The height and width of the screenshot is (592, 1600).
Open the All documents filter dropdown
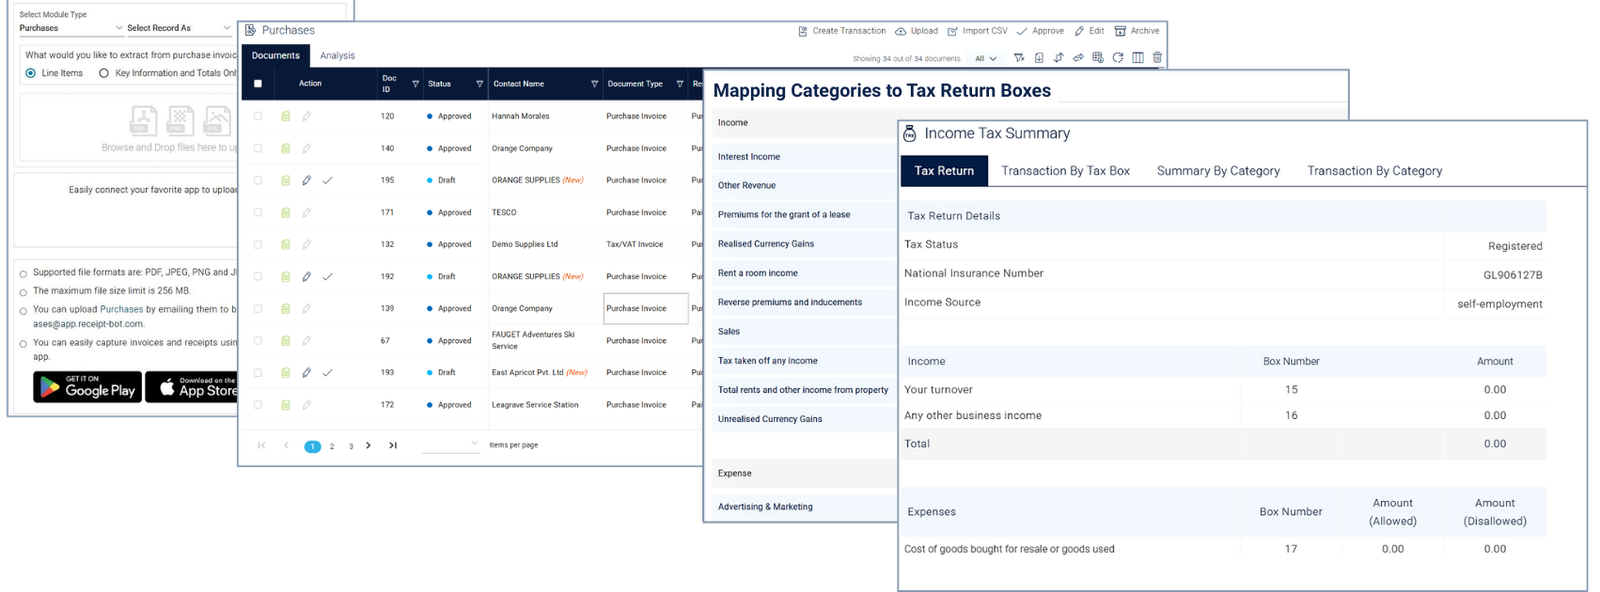pyautogui.click(x=986, y=58)
